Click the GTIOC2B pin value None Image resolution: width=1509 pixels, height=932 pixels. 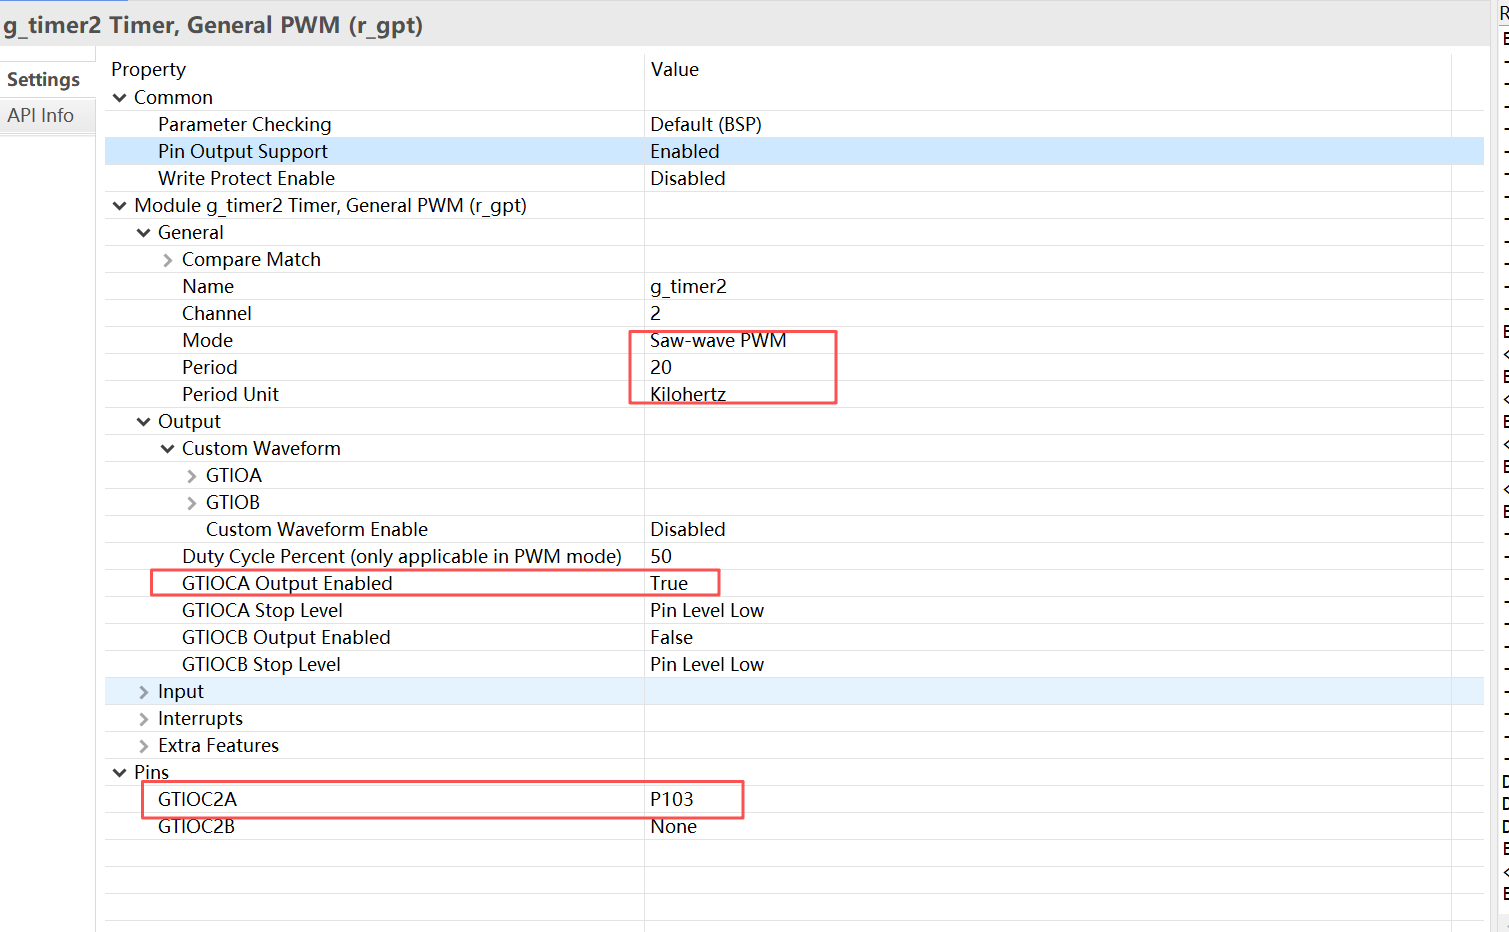point(674,826)
